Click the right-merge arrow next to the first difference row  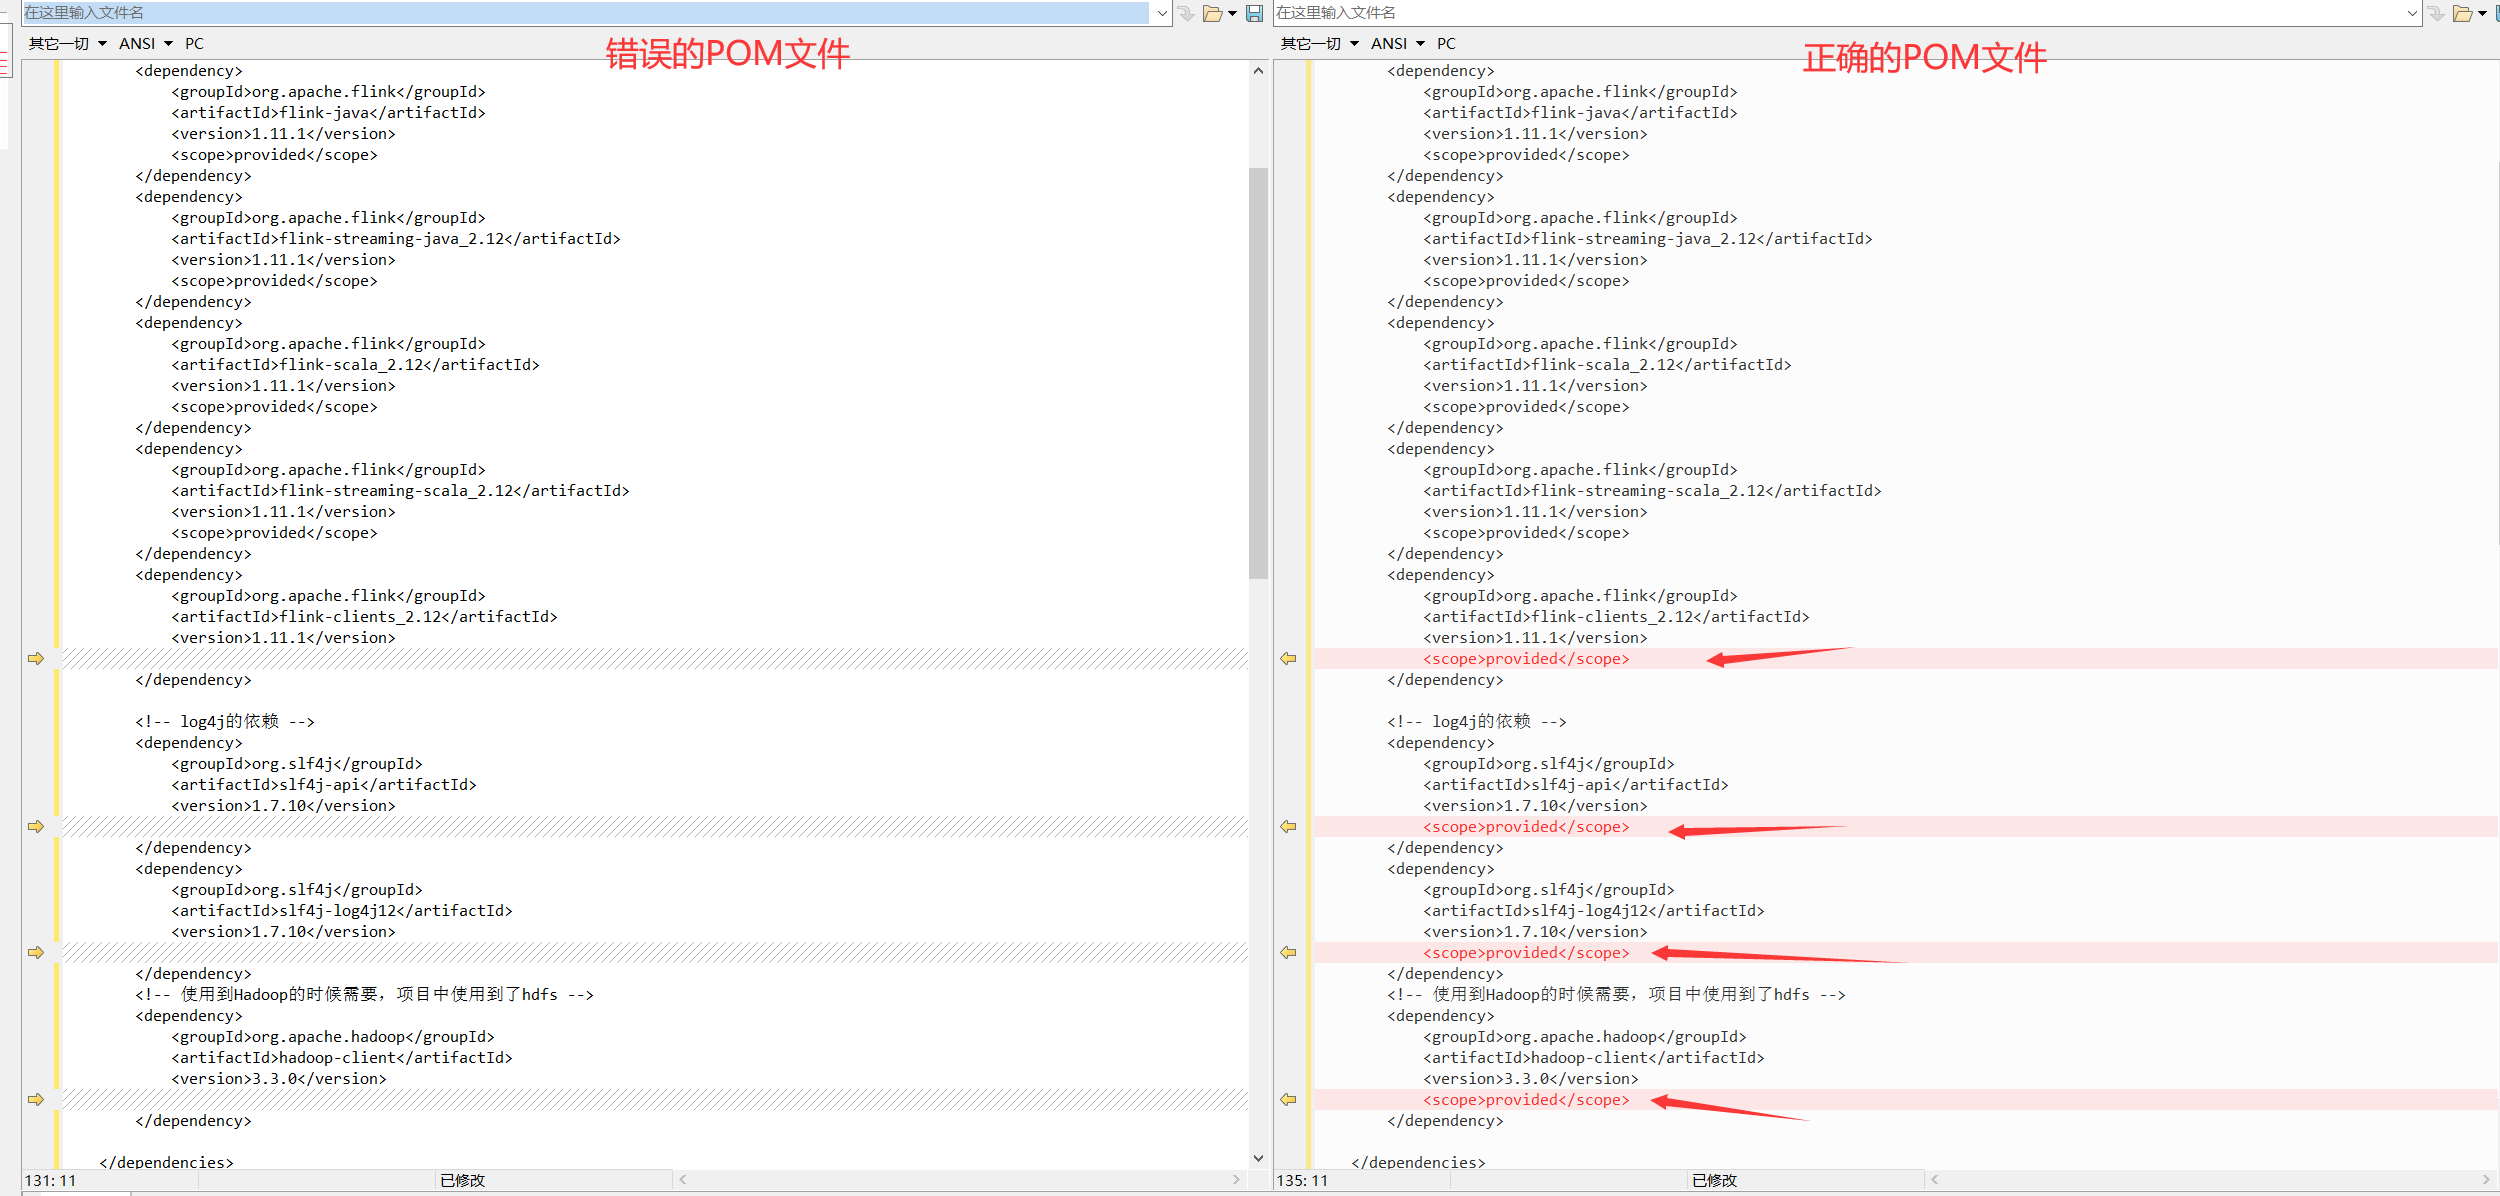coord(36,658)
